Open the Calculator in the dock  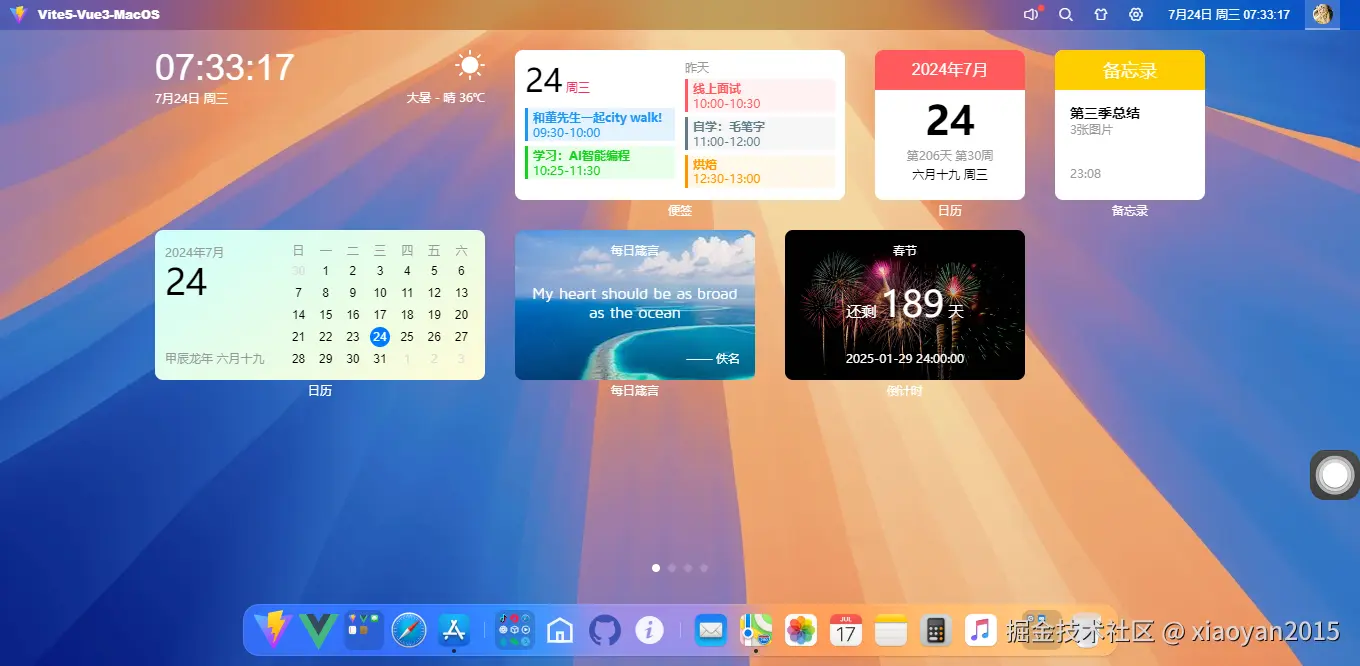click(935, 630)
